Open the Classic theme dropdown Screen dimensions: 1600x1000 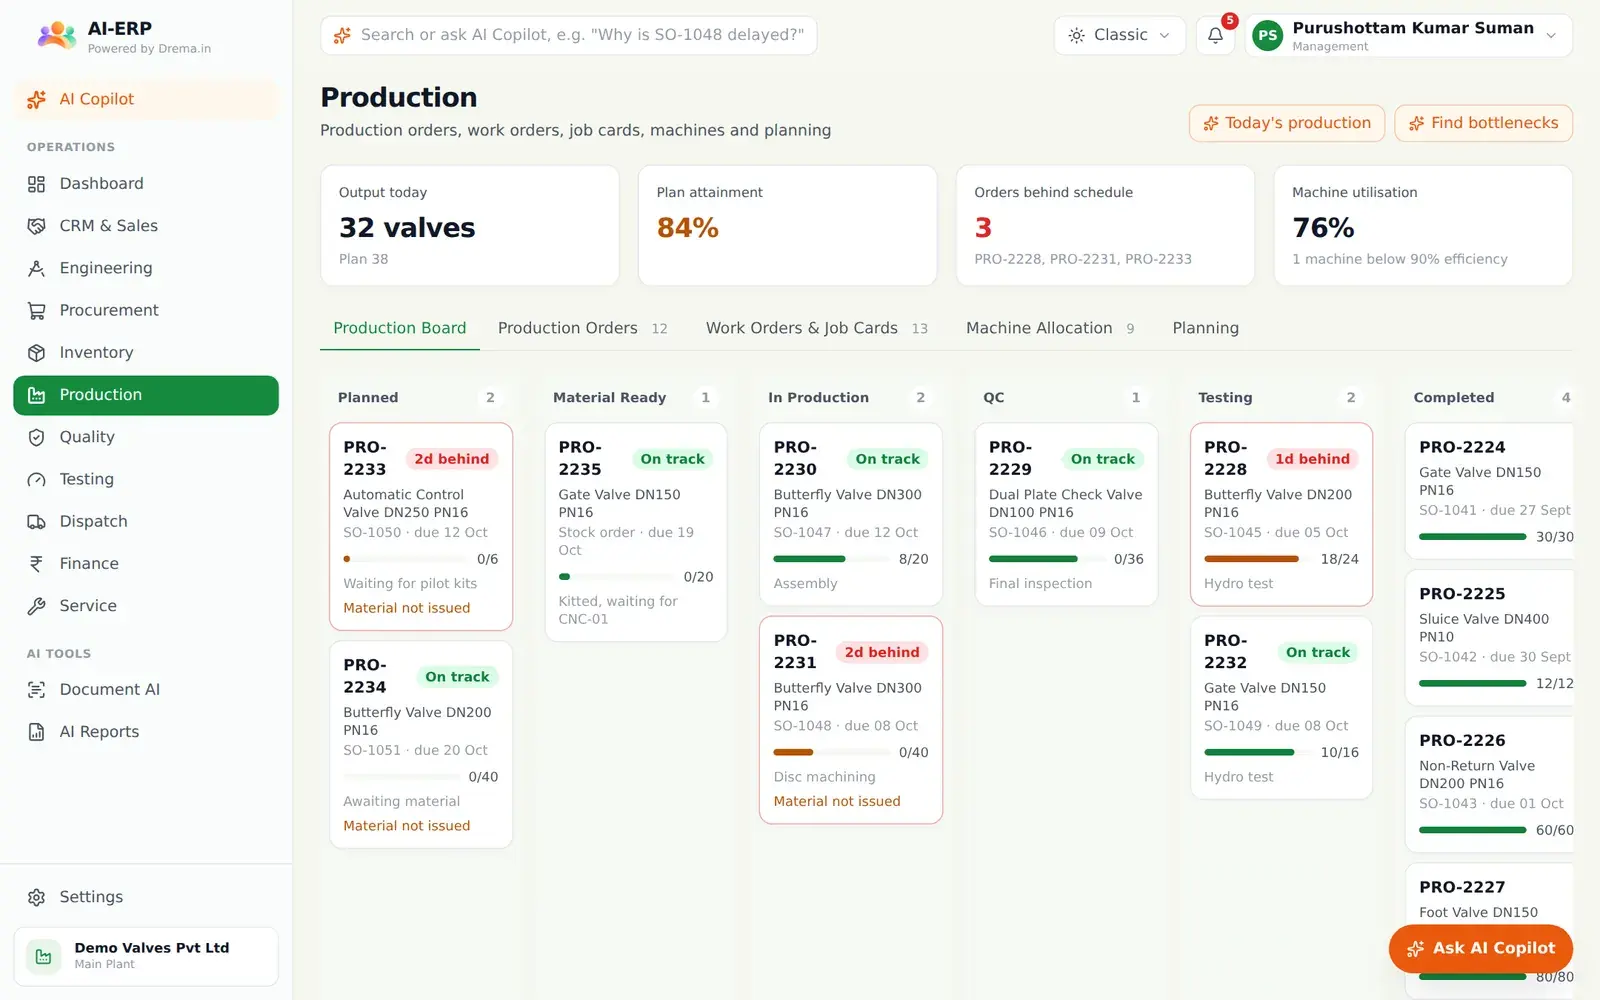tap(1119, 35)
